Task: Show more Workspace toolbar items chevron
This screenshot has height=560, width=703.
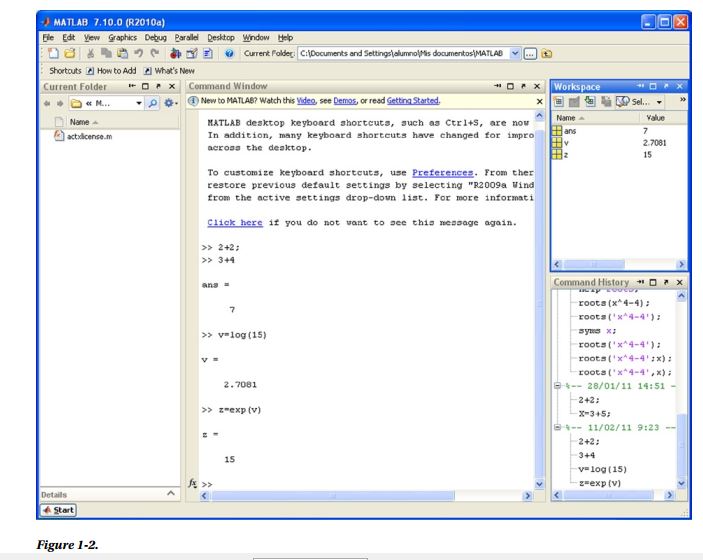Action: [682, 100]
